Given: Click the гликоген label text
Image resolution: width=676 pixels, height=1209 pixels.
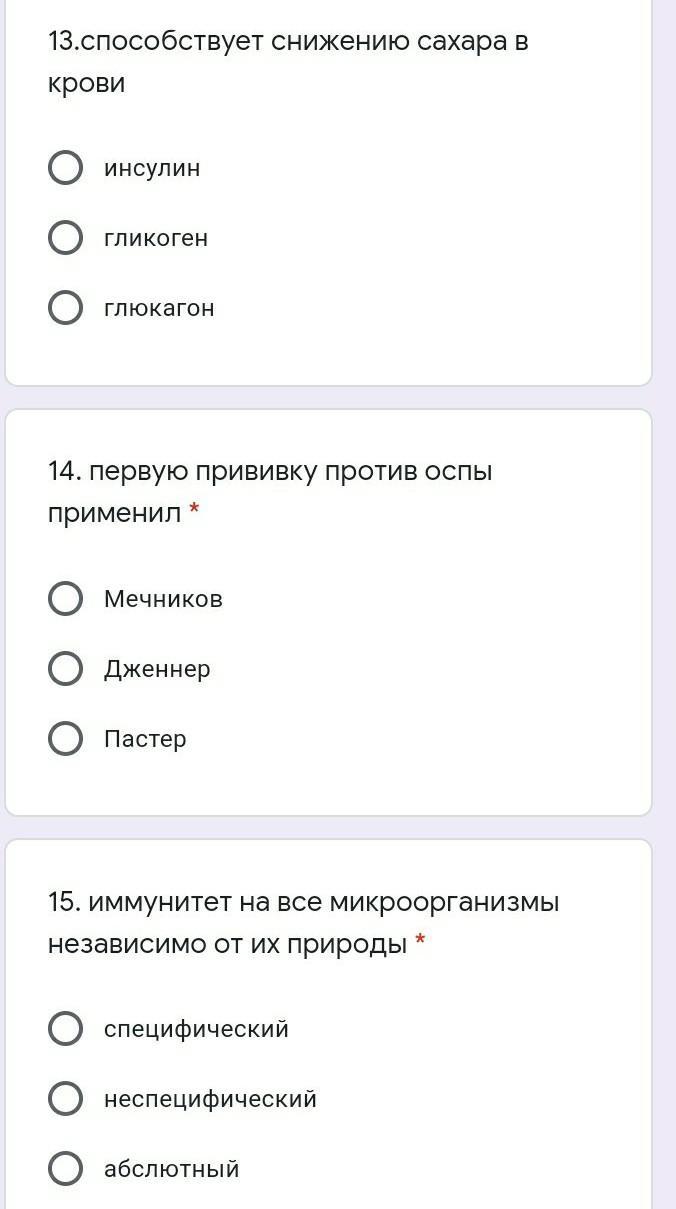Looking at the screenshot, I should click(x=156, y=238).
